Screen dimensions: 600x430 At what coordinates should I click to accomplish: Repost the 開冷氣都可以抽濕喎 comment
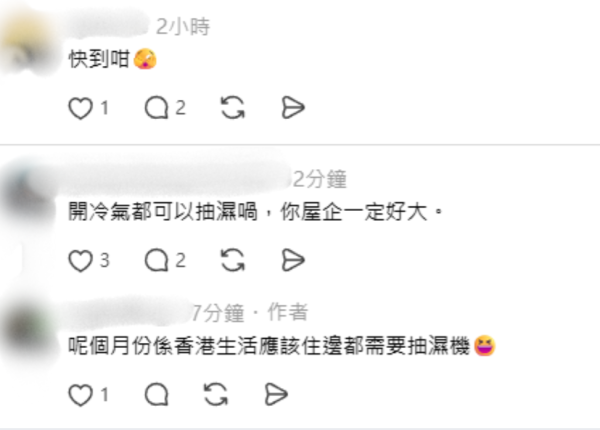coord(233,260)
